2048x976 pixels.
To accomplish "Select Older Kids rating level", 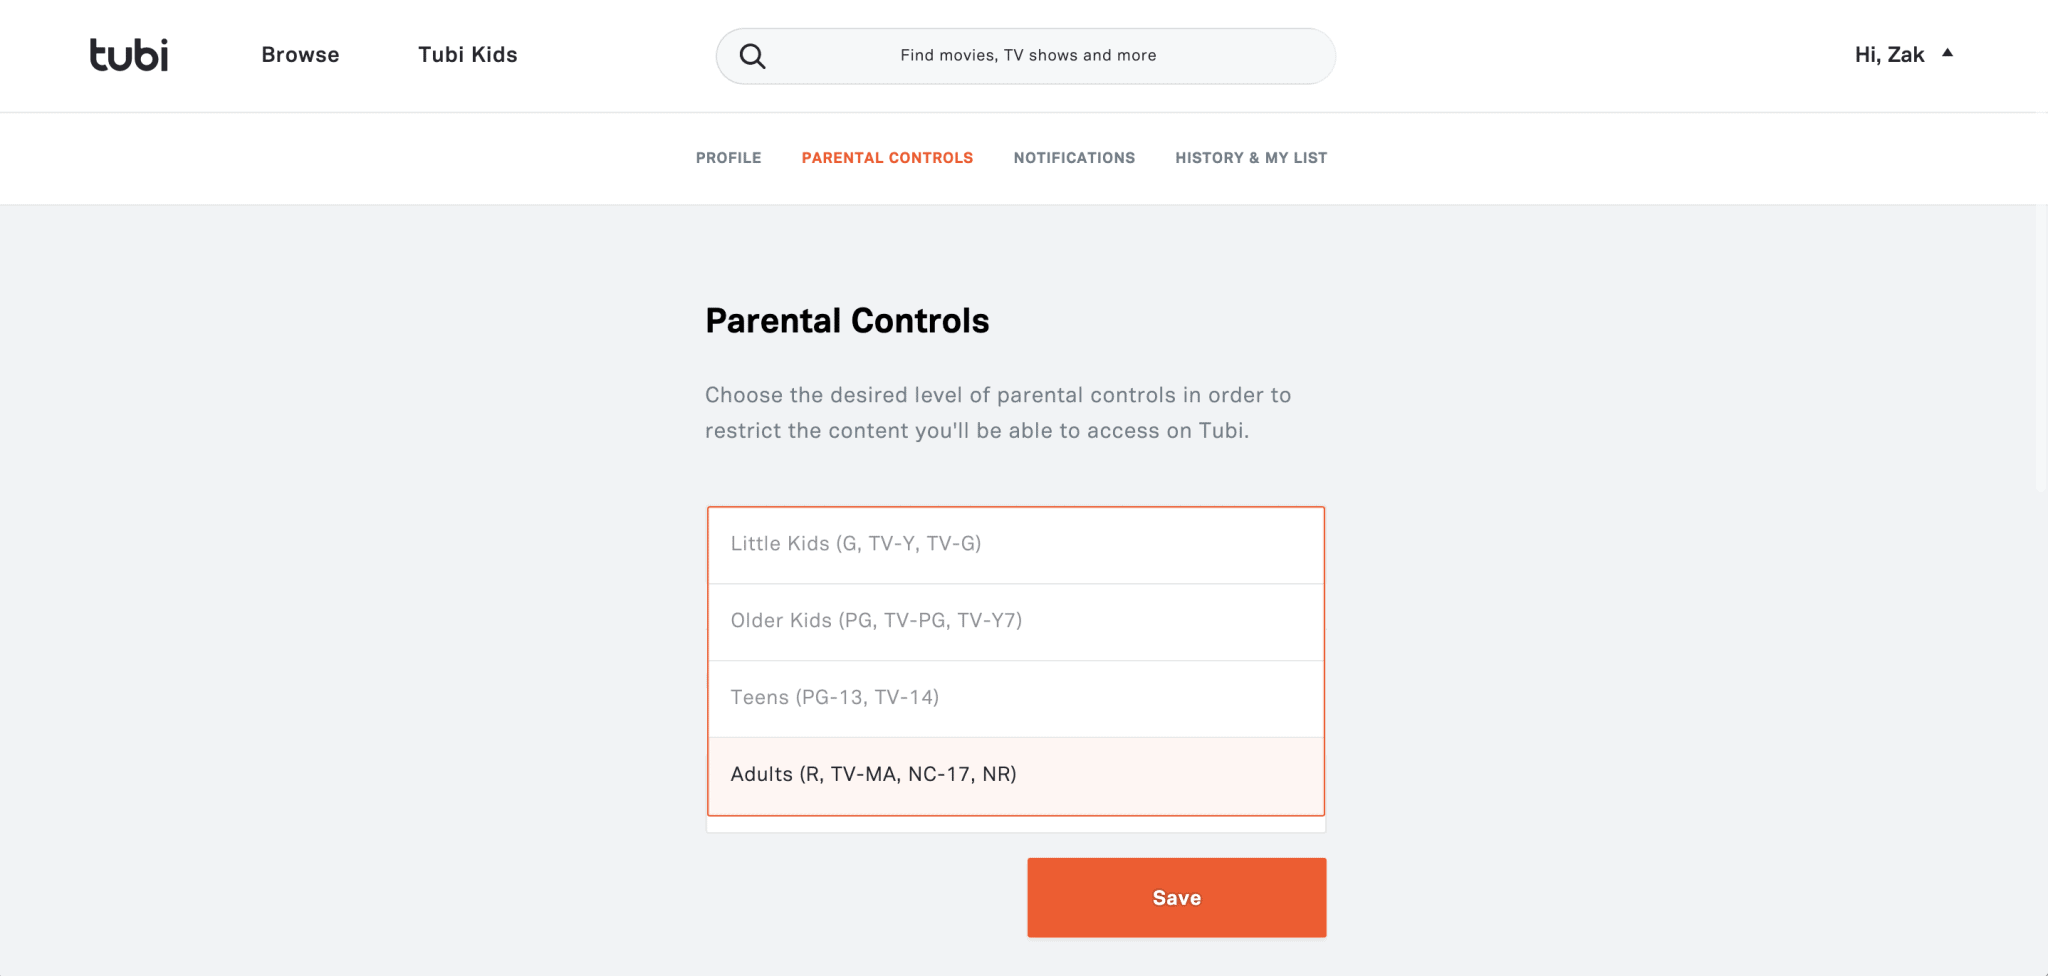I will pos(1015,621).
